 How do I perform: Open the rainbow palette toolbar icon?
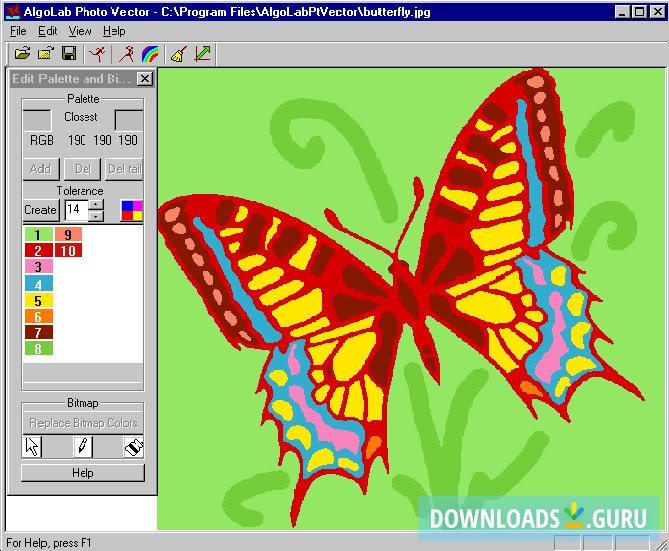[150, 54]
